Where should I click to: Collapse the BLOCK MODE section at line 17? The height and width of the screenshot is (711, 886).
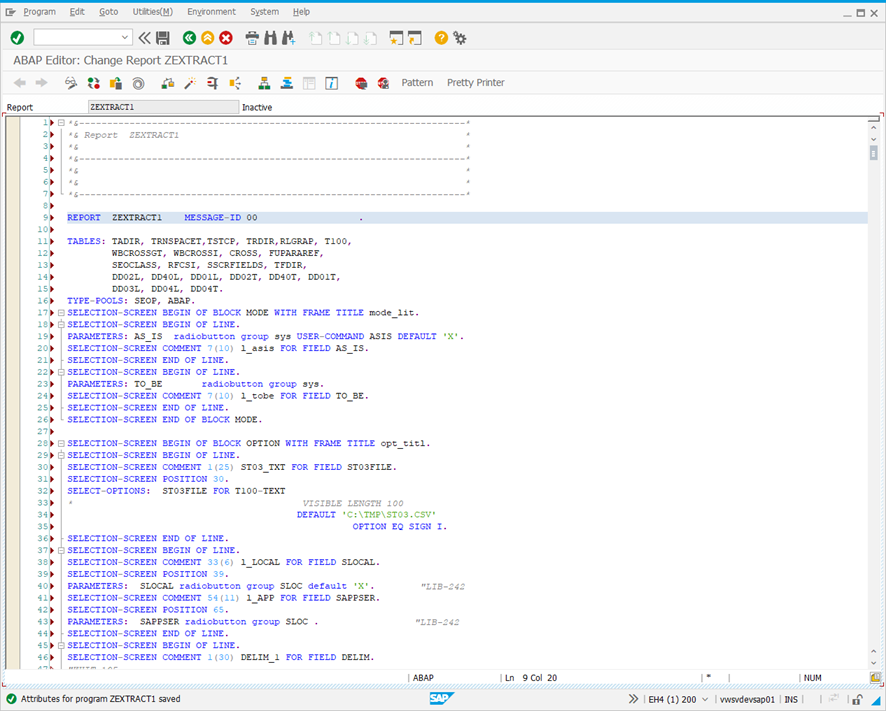61,313
